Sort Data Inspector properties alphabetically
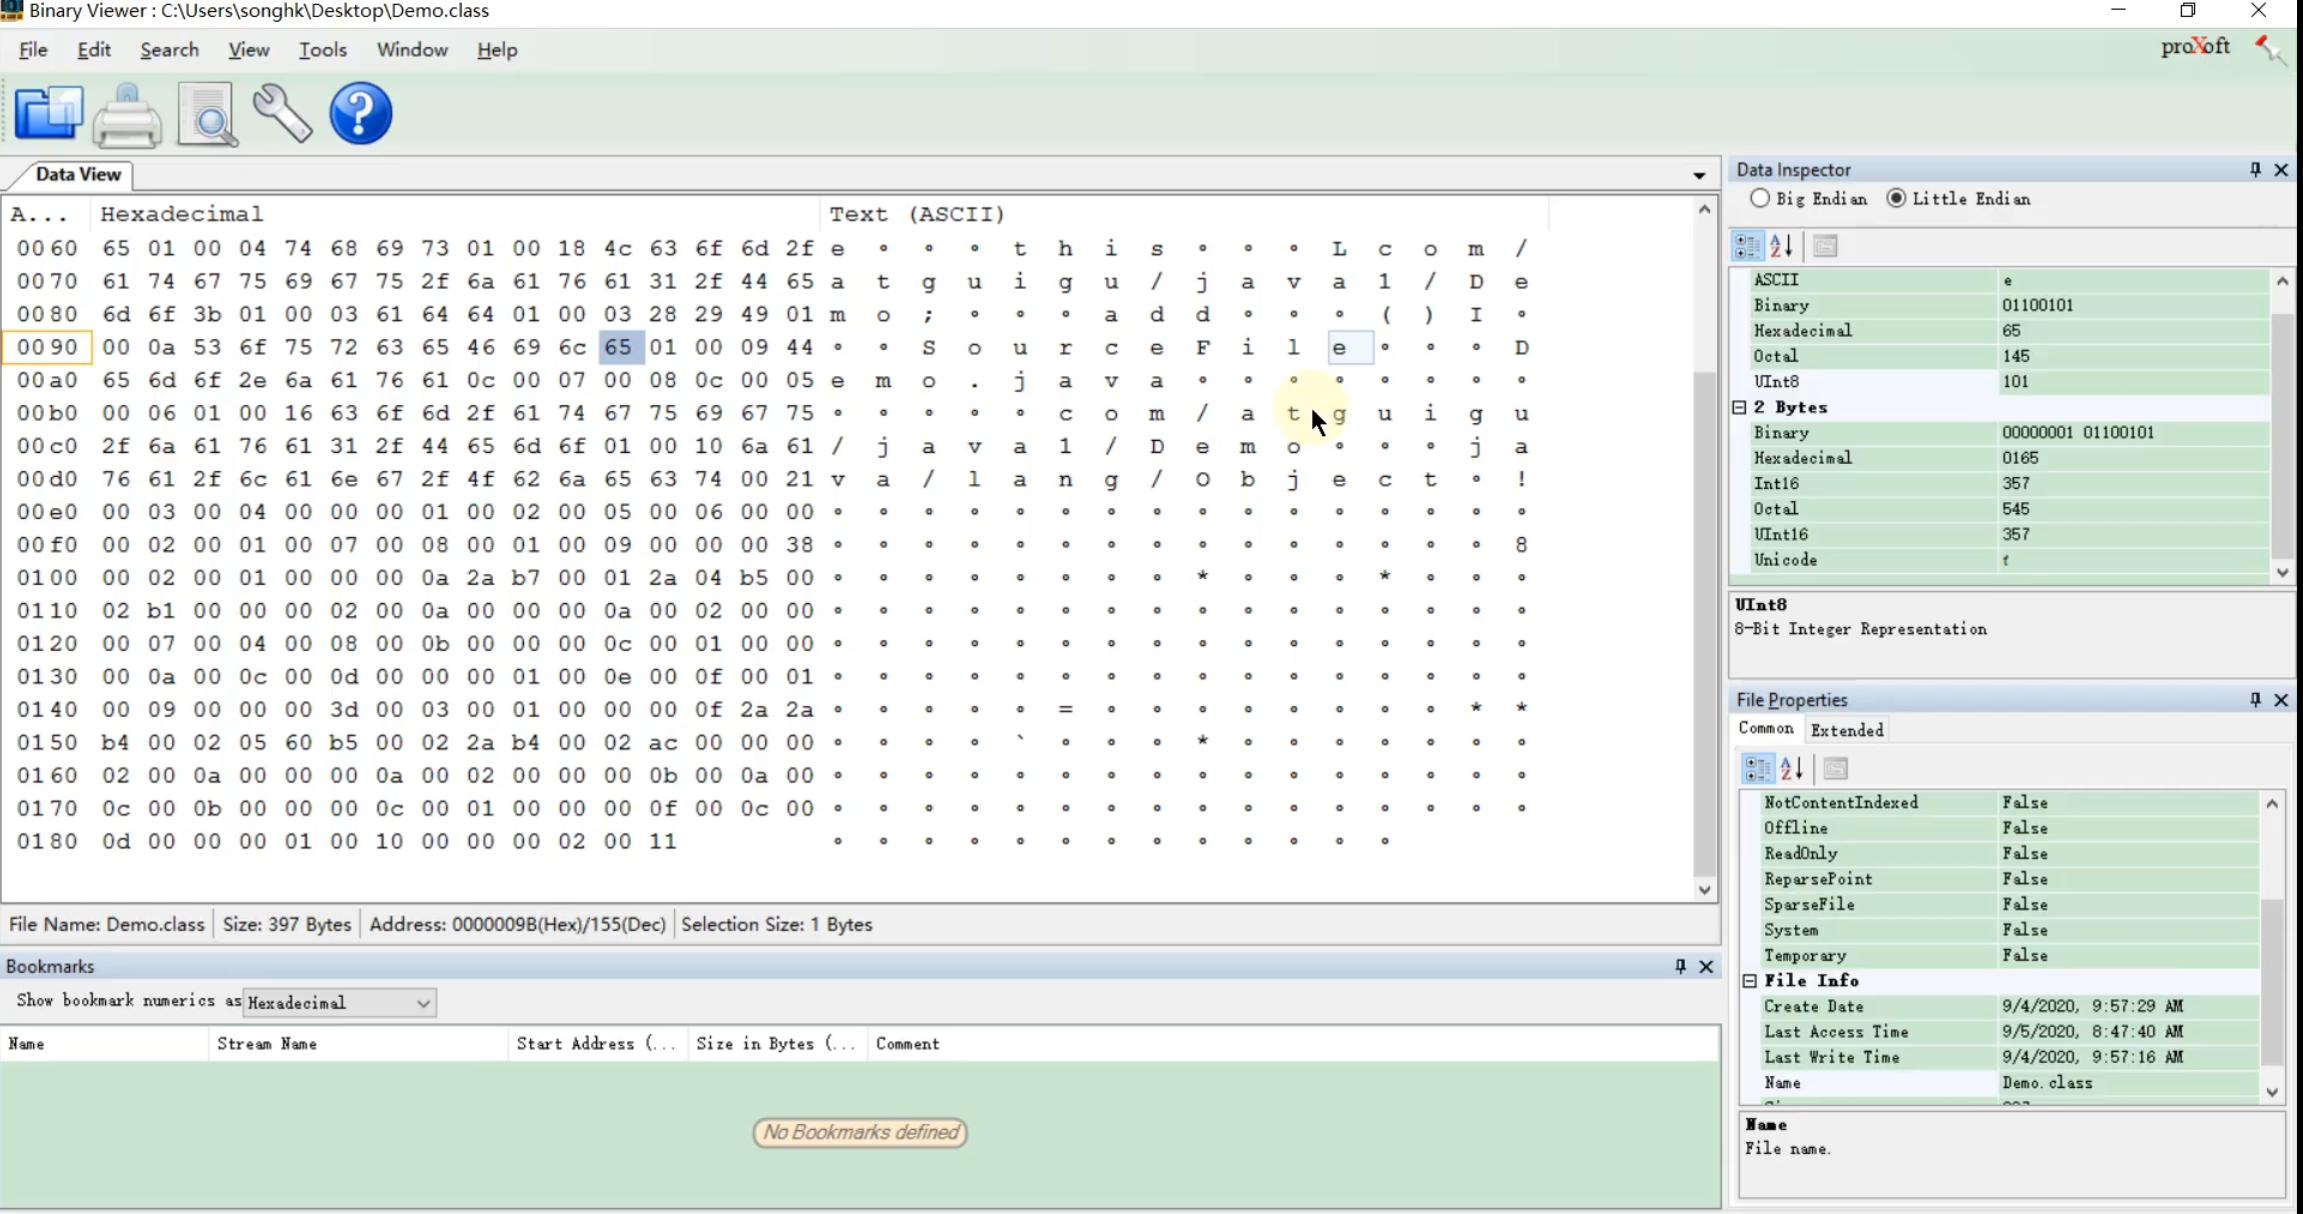The width and height of the screenshot is (2303, 1214). point(1782,246)
